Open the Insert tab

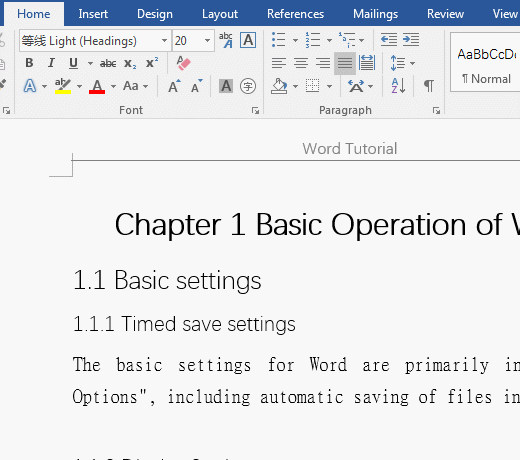[x=93, y=14]
